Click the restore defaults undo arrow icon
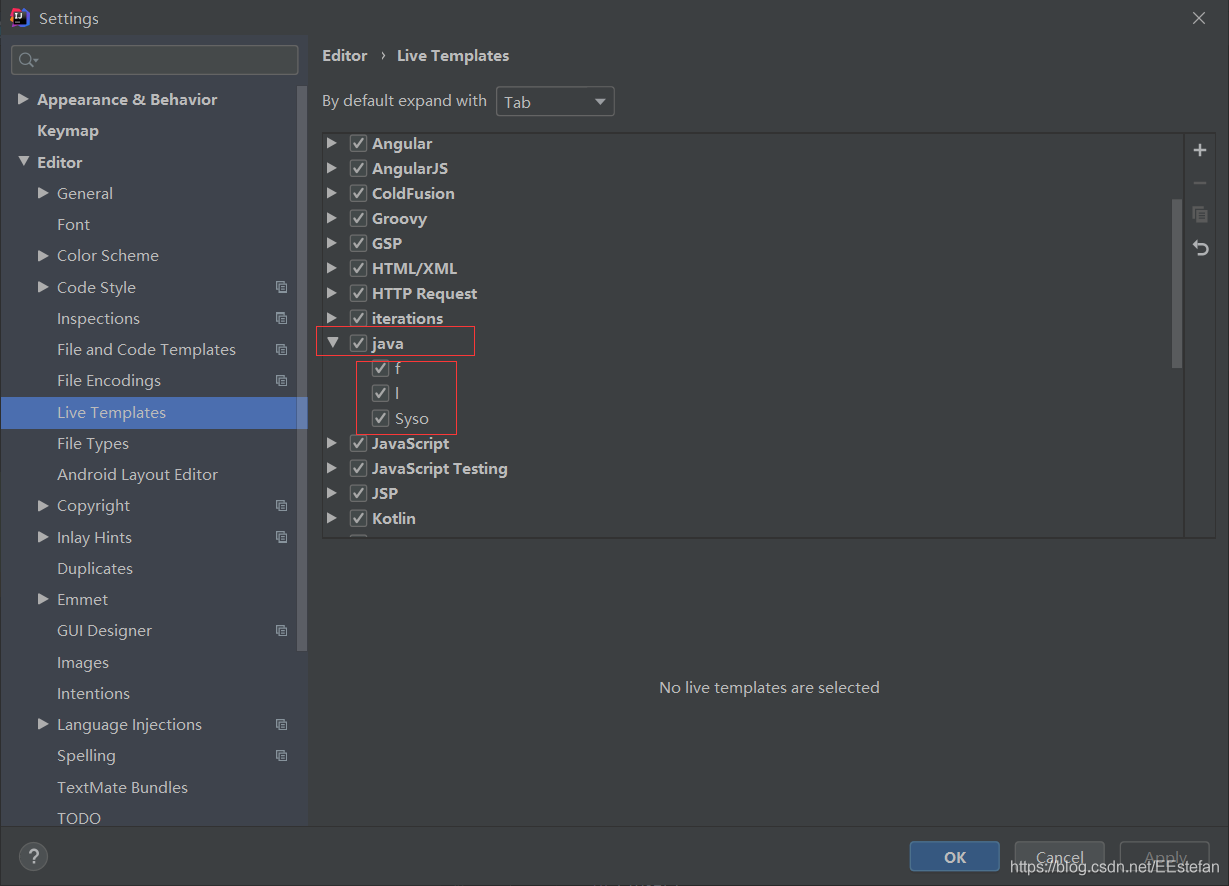 click(1200, 248)
